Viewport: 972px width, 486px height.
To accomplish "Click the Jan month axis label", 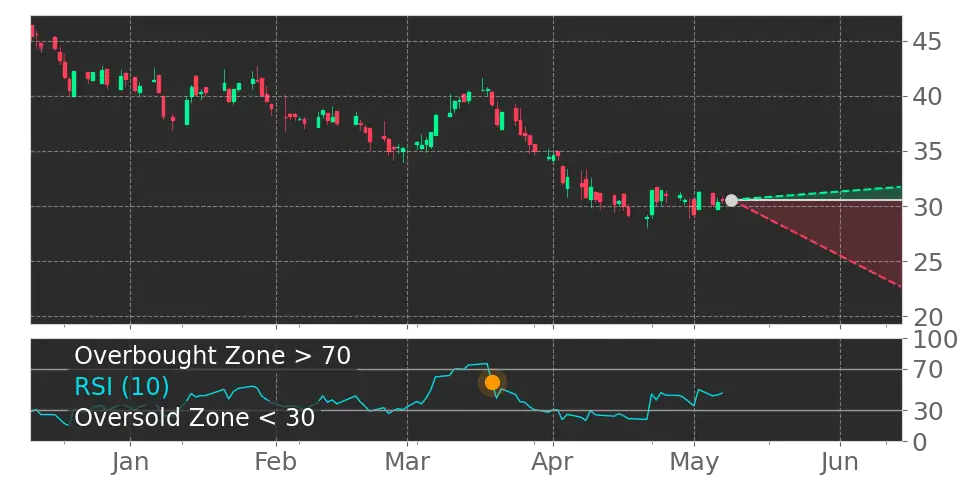I will pos(131,462).
